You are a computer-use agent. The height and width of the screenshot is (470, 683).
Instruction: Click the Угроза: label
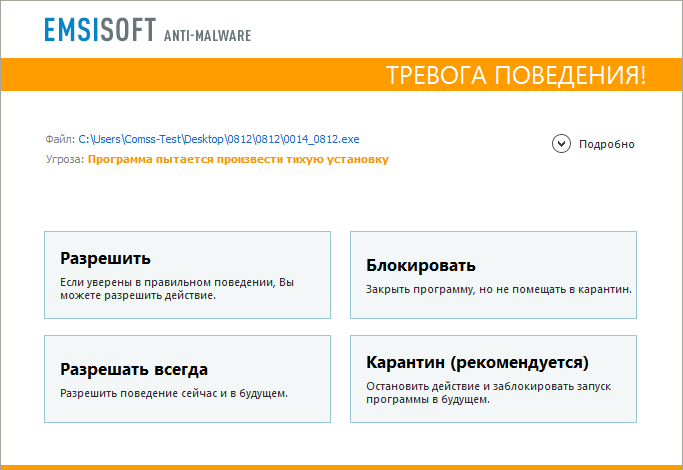coord(64,159)
